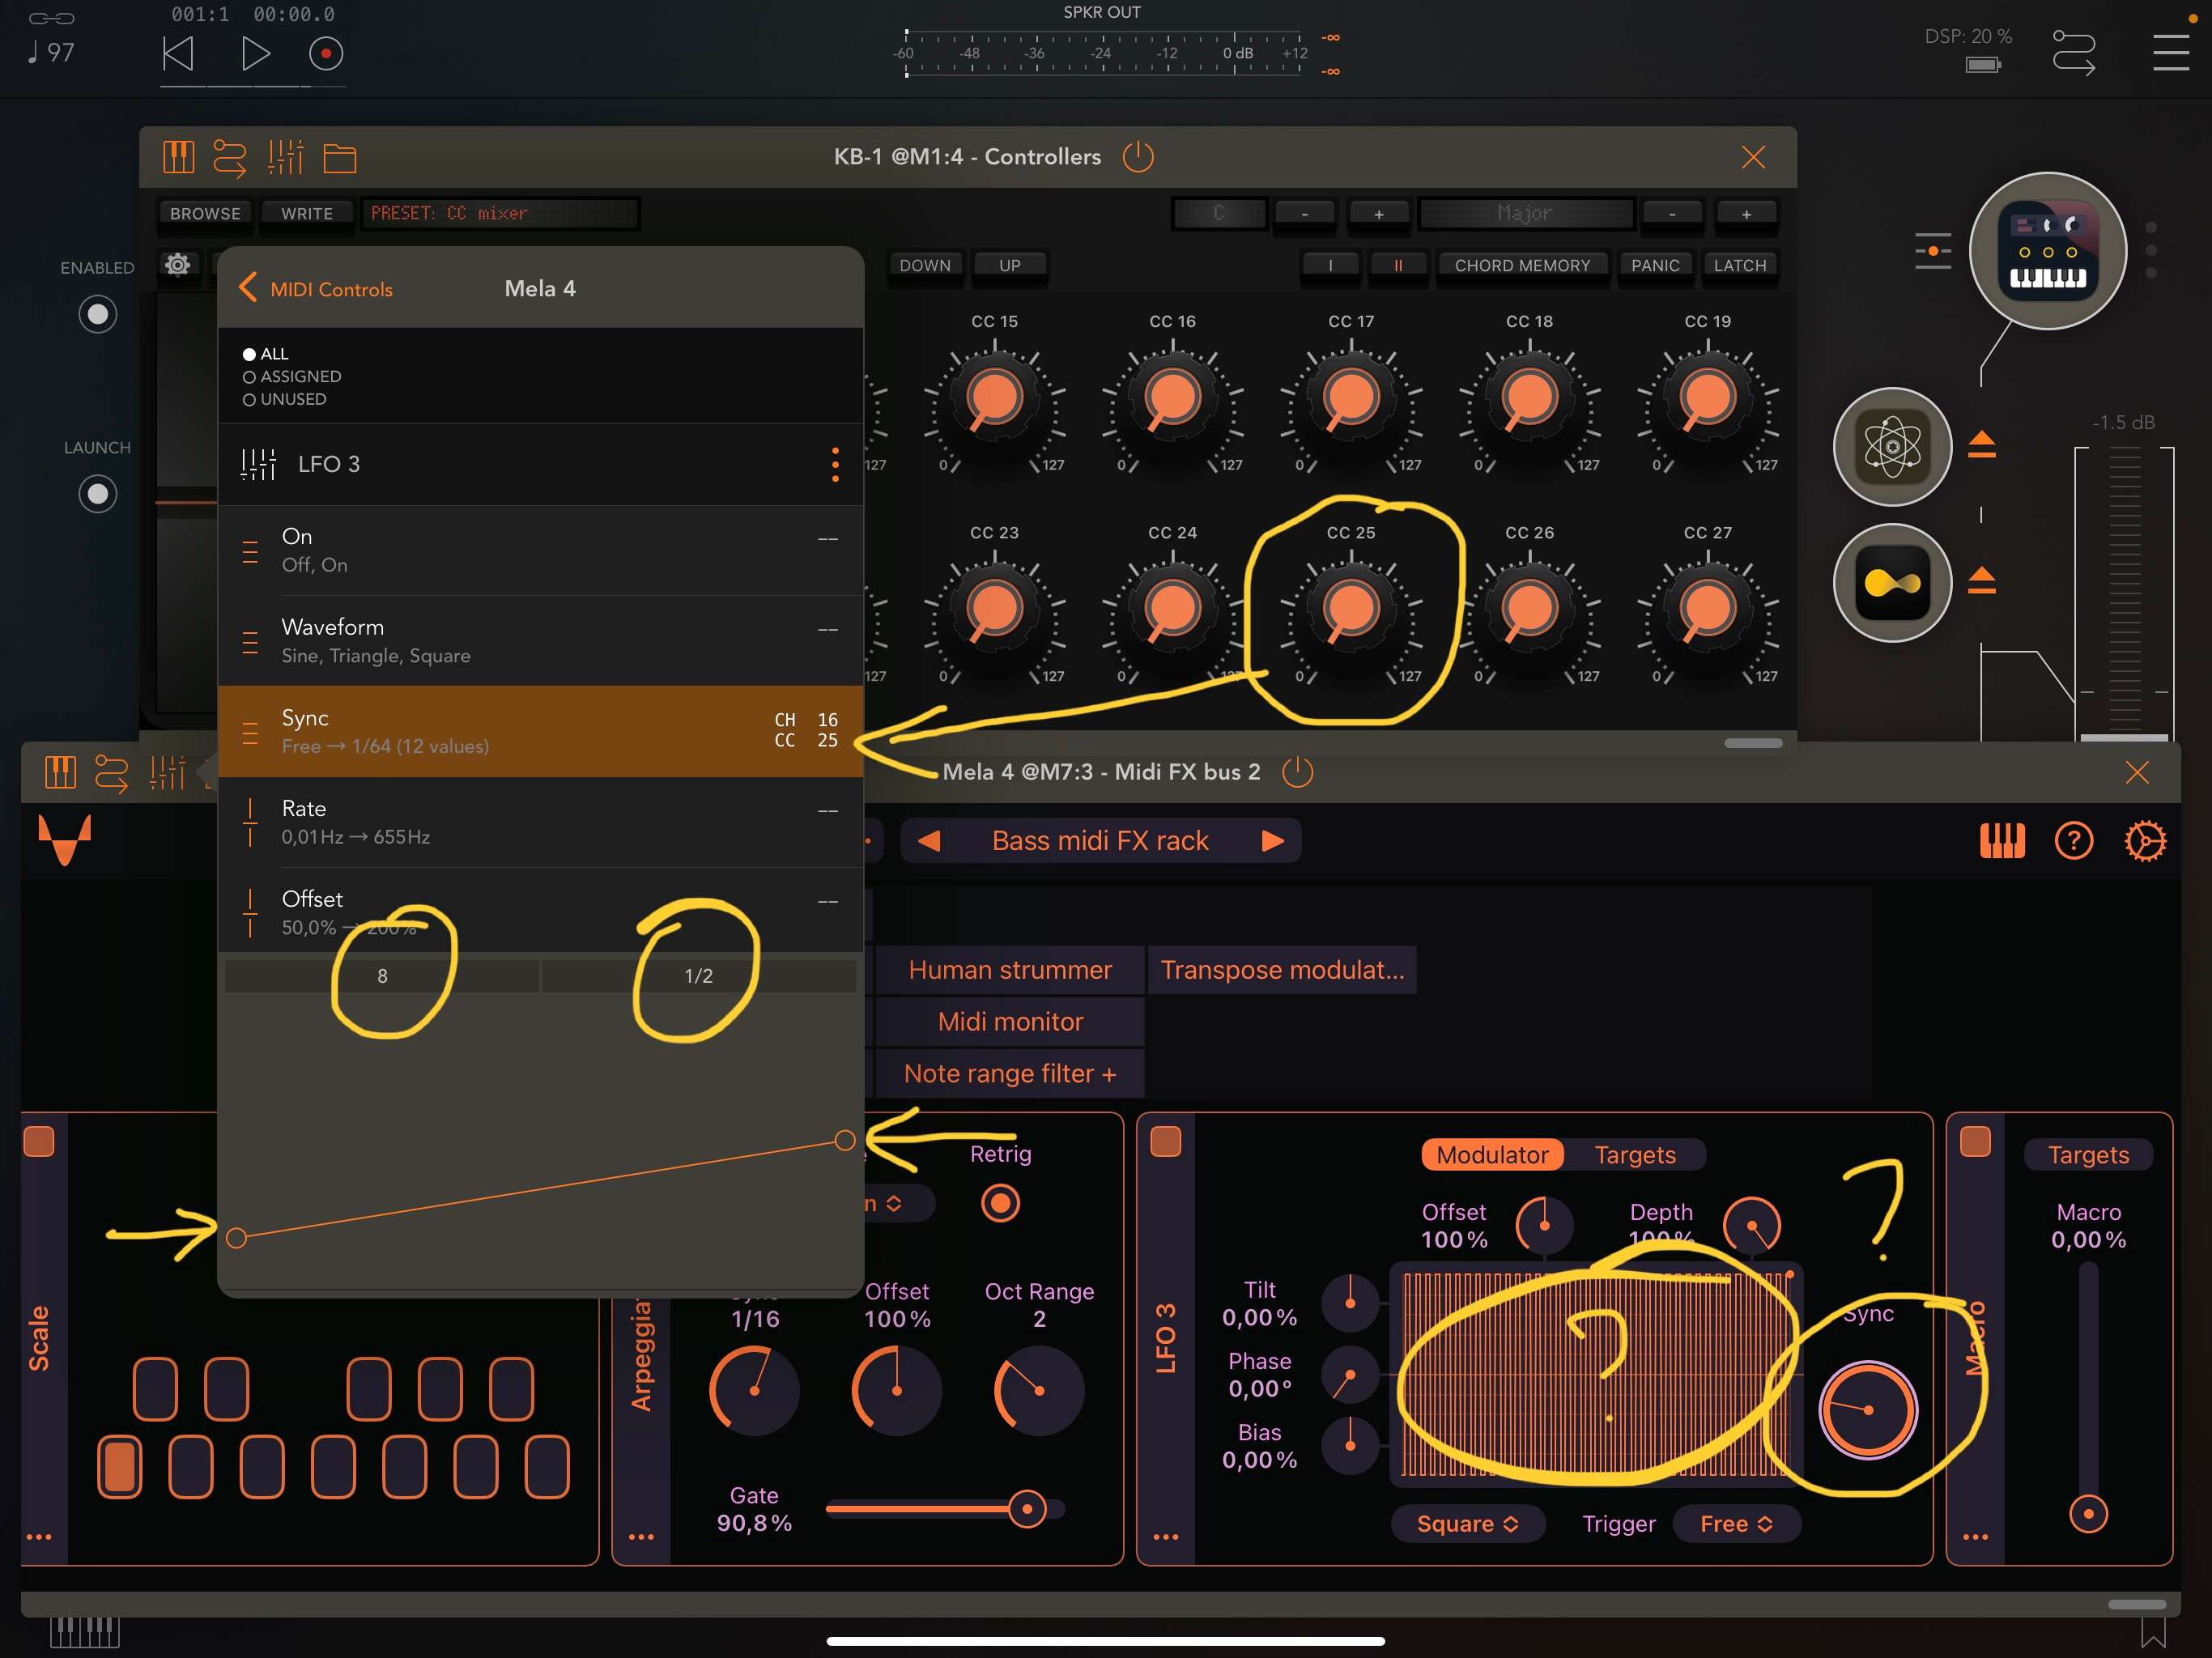
Task: Click the PANIC button
Action: coord(1654,265)
